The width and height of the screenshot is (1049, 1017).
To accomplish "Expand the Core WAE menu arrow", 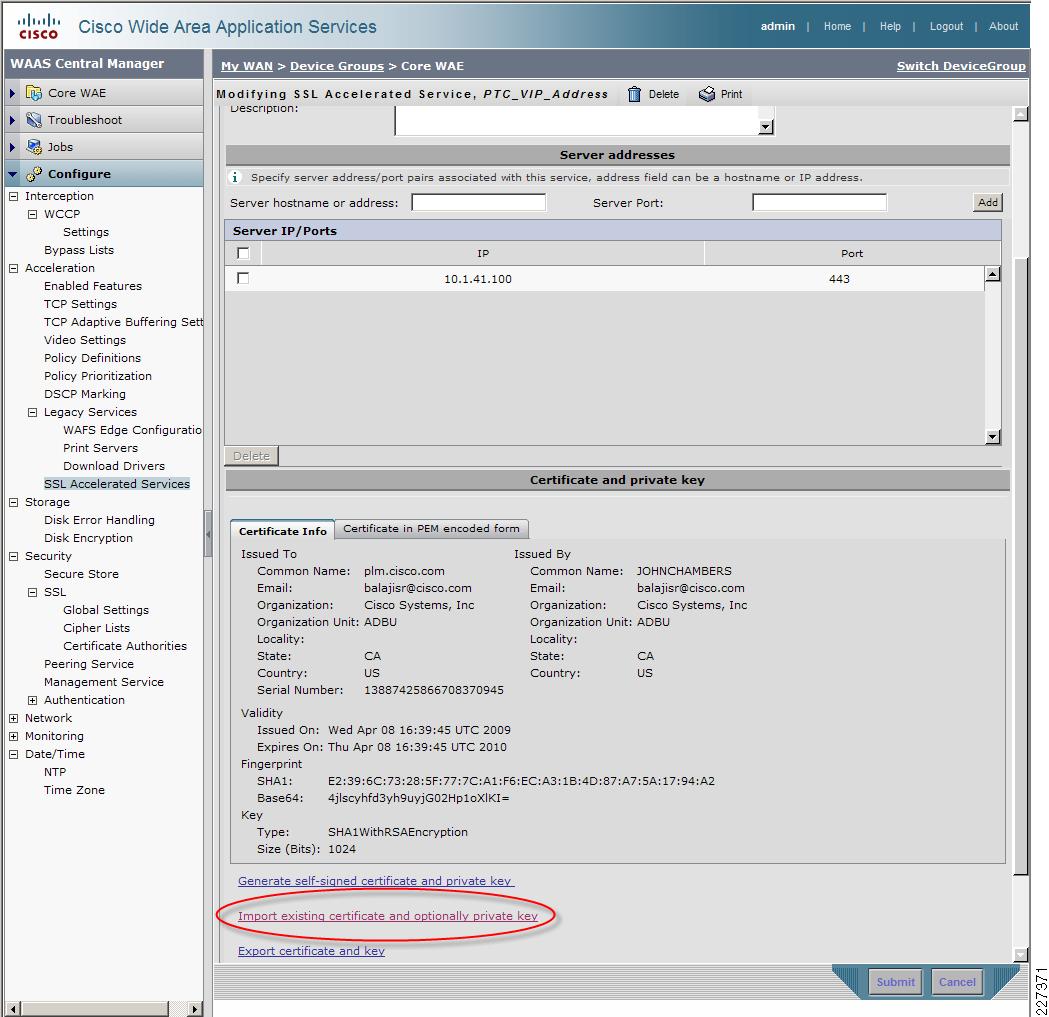I will tap(12, 93).
